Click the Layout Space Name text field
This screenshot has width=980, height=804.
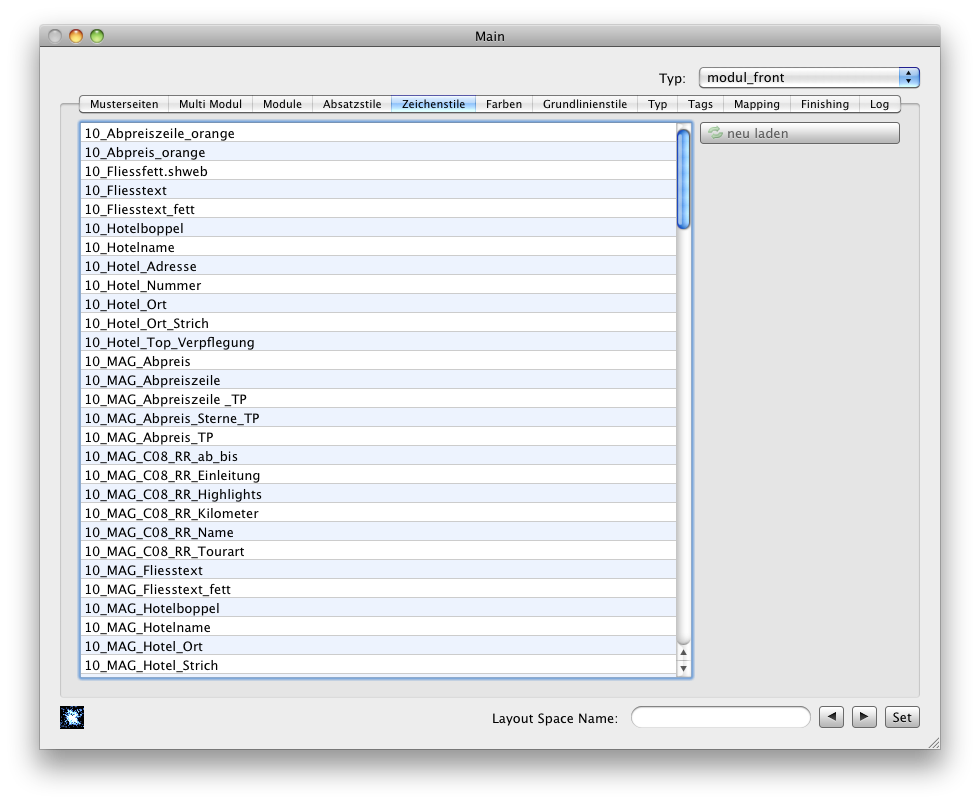[x=720, y=717]
